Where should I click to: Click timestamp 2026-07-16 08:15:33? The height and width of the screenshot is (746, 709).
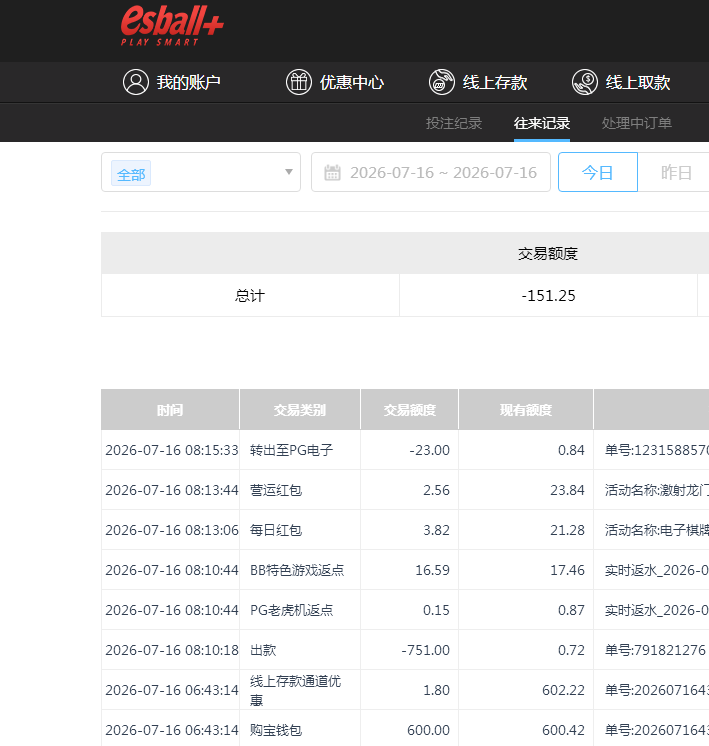[x=172, y=450]
